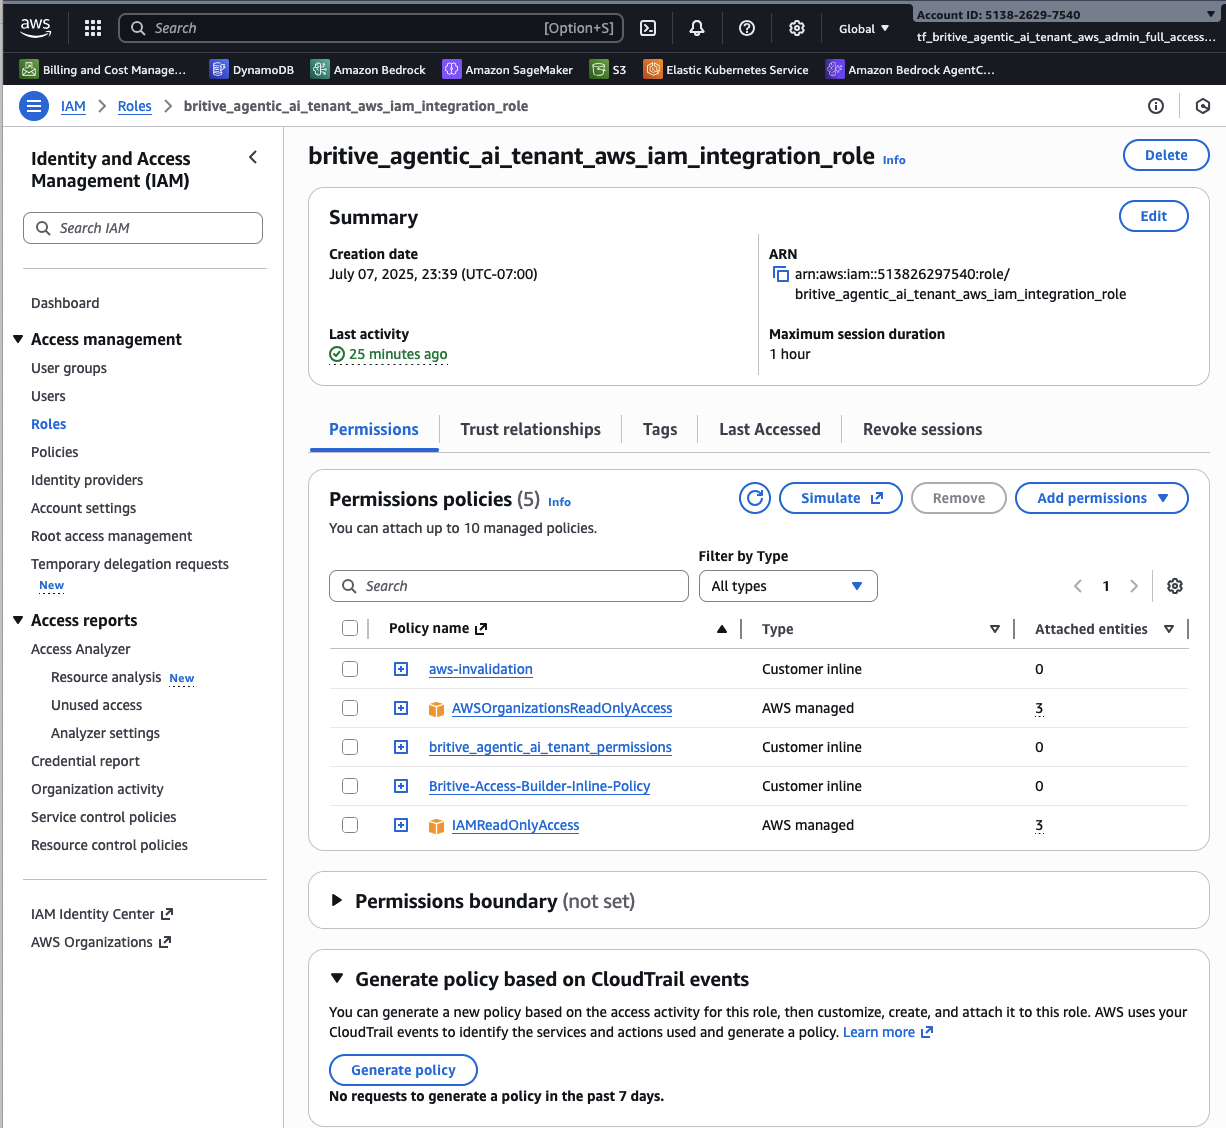Viewport: 1226px width, 1128px height.
Task: Collapse the IAM sidebar panel
Action: (253, 157)
